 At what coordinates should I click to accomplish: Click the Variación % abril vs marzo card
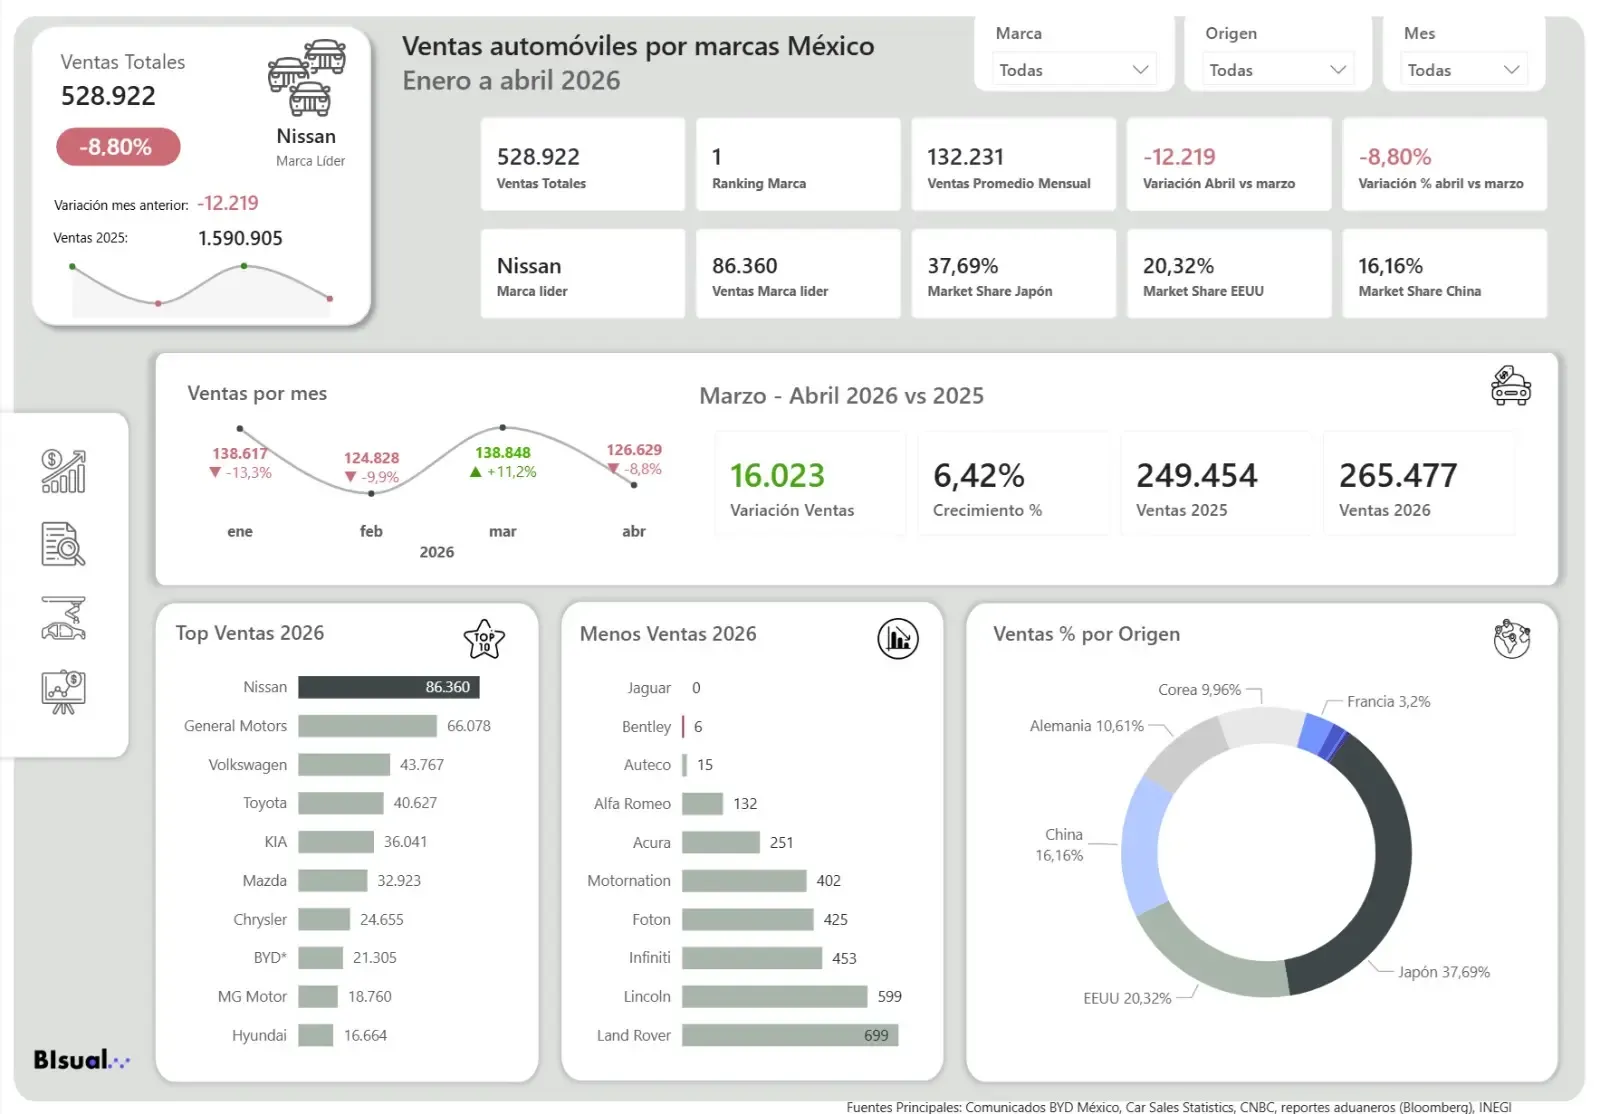pyautogui.click(x=1444, y=164)
